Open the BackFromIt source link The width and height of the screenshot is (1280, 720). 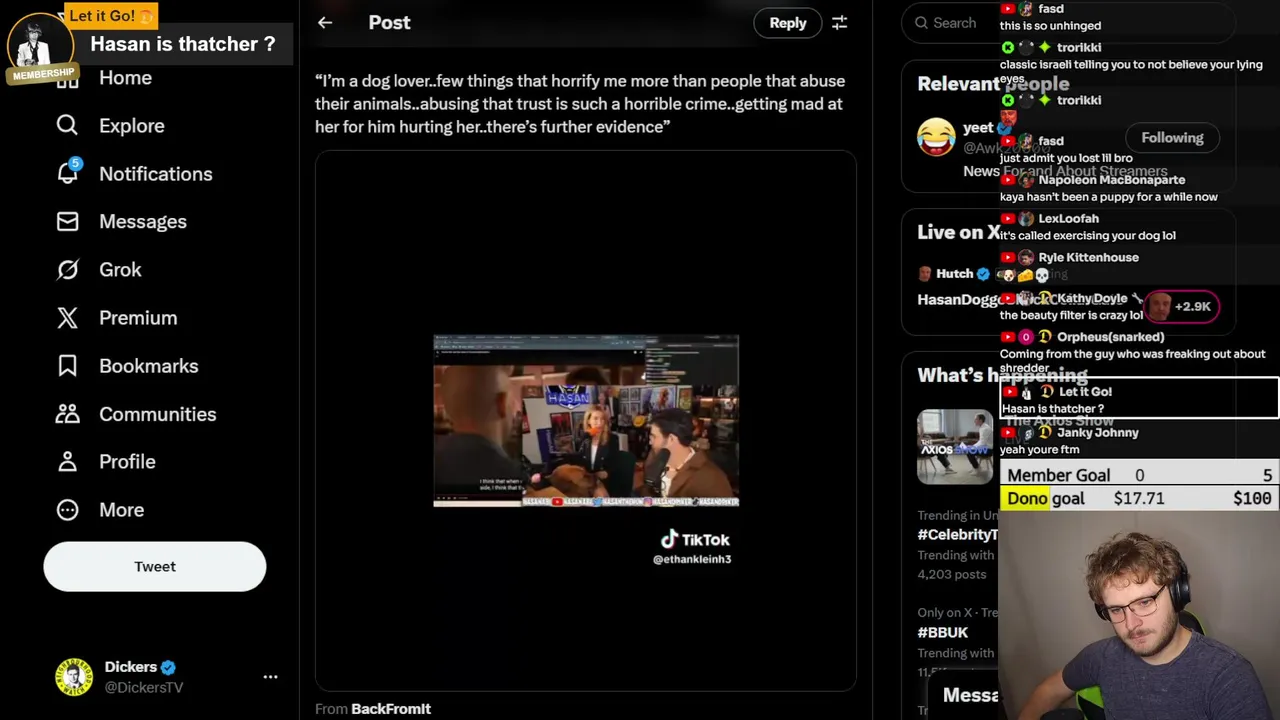point(391,708)
